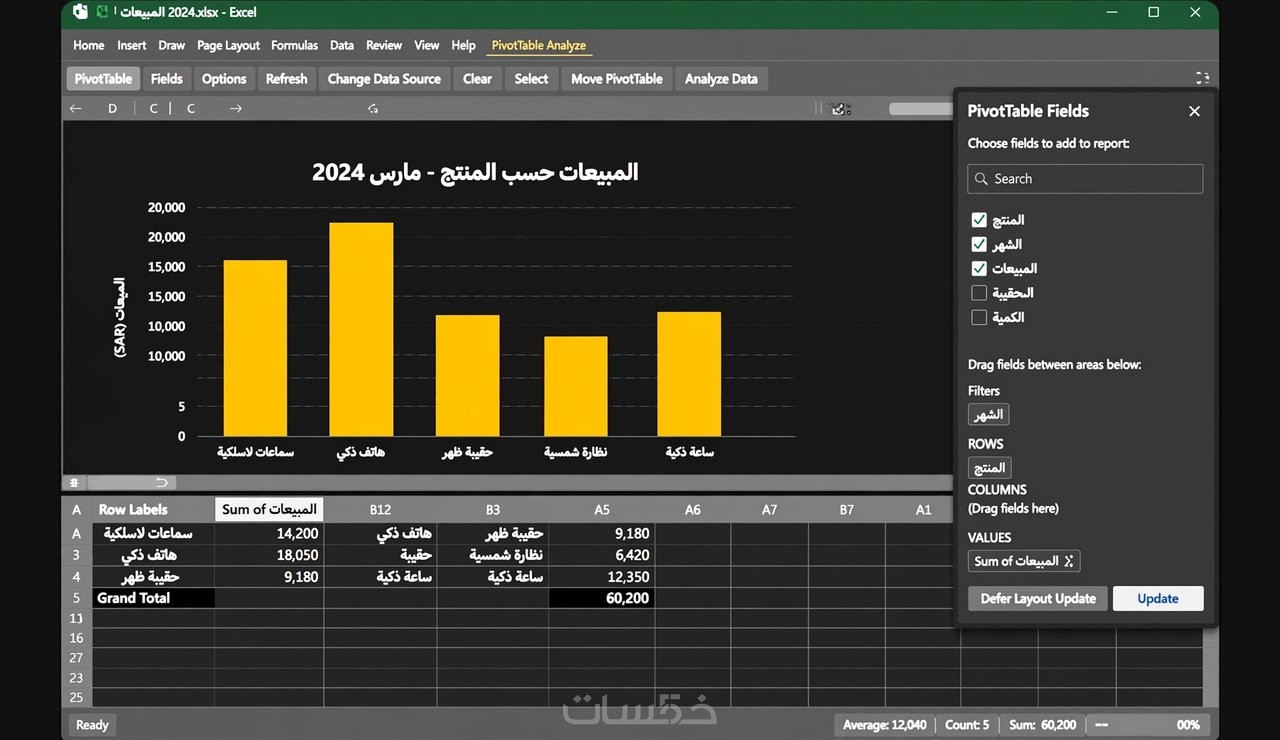
Task: Click the Count: 5 status entry
Action: (967, 725)
